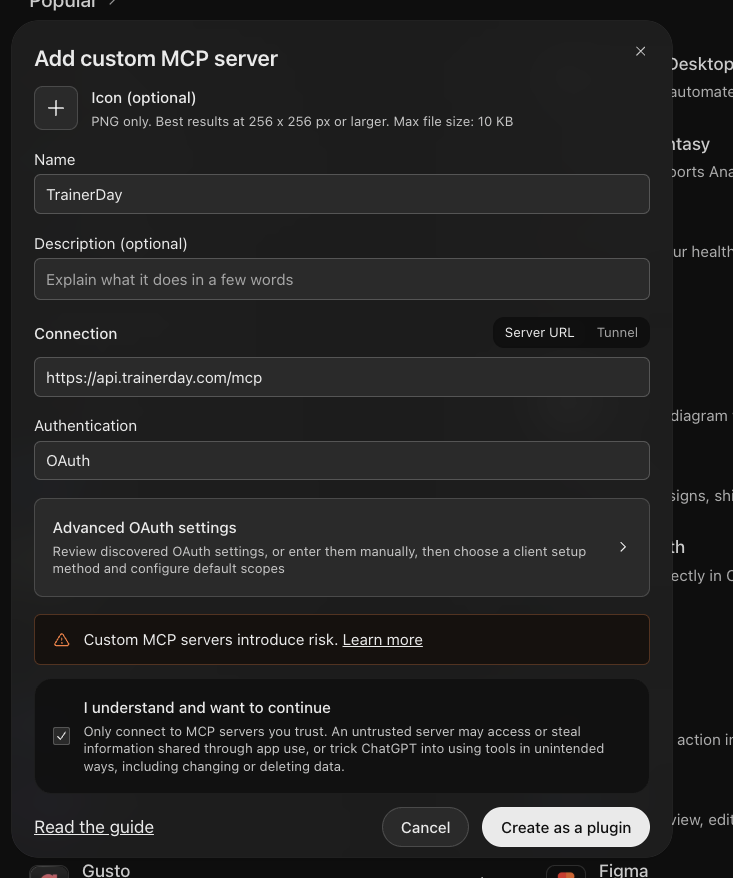Click the warning triangle icon
Image resolution: width=733 pixels, height=878 pixels.
(62, 640)
